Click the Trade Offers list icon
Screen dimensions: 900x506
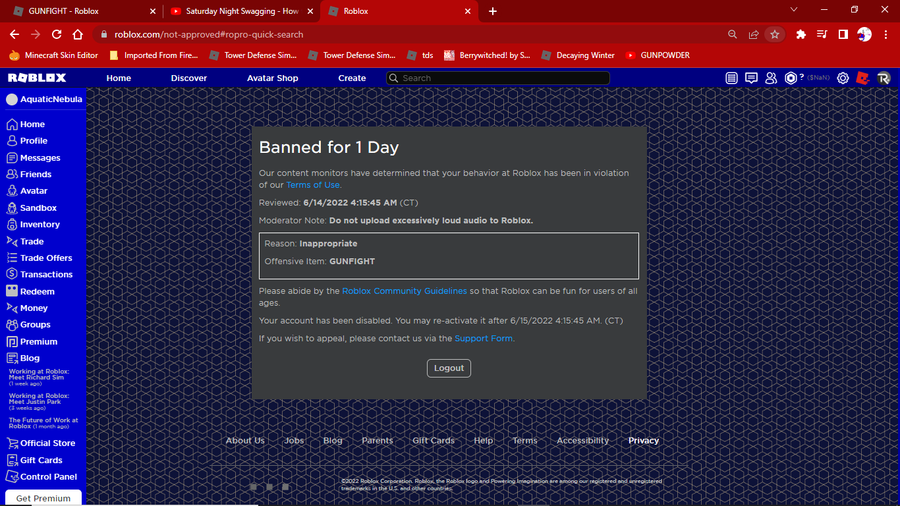click(x=12, y=258)
